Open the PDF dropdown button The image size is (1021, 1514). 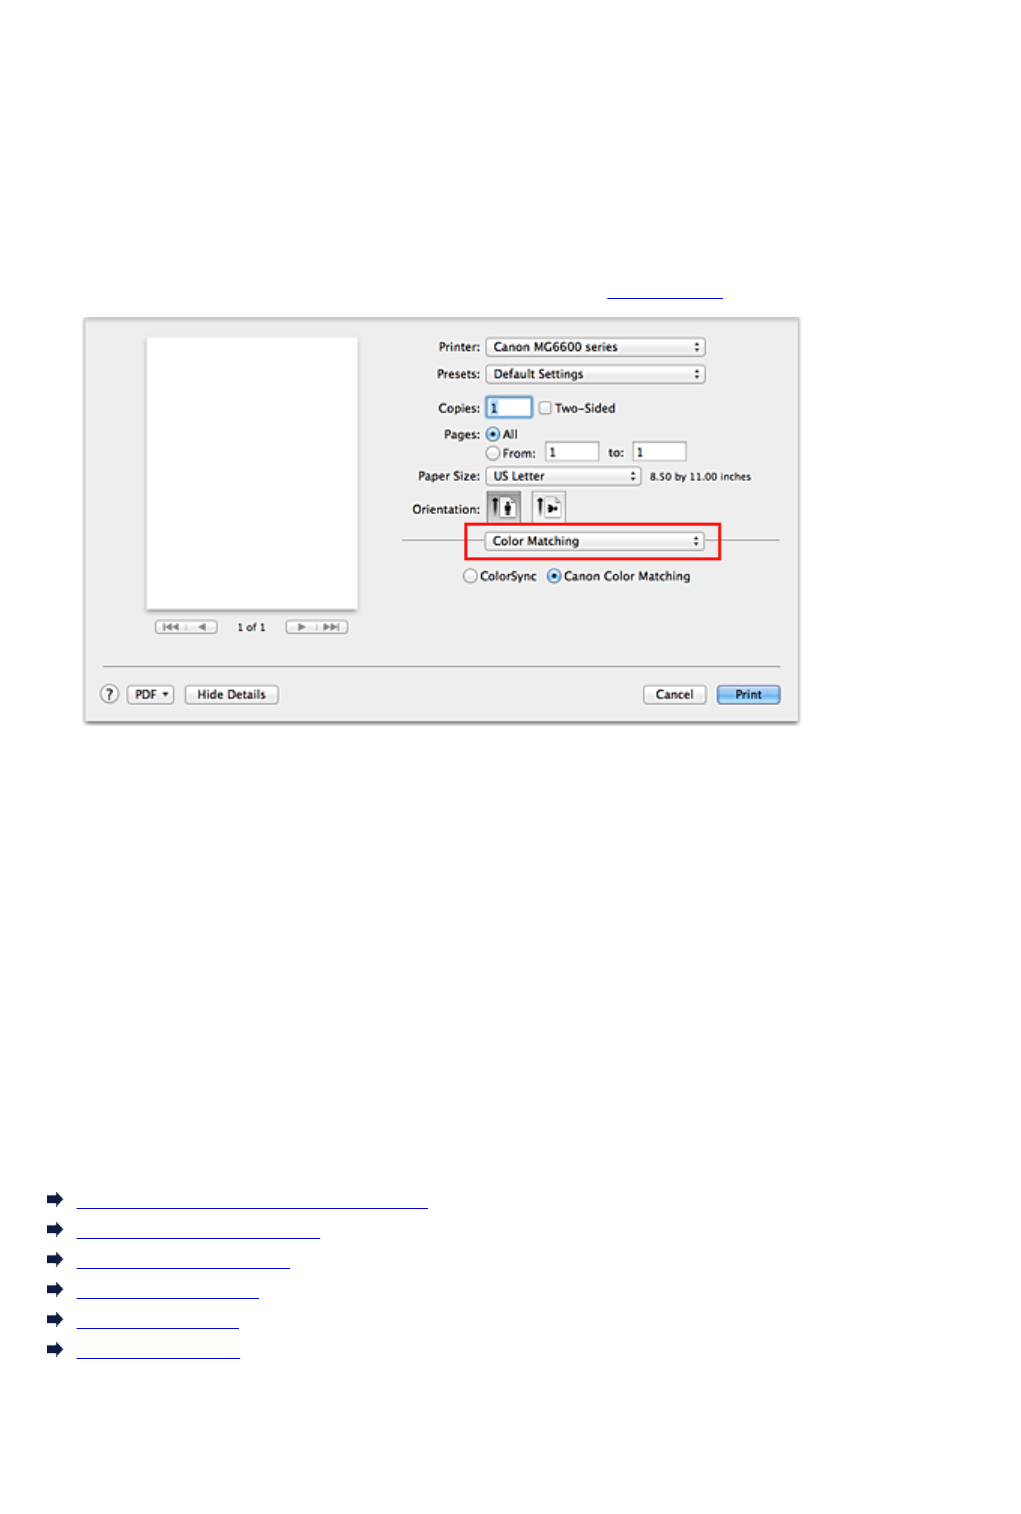pos(150,694)
